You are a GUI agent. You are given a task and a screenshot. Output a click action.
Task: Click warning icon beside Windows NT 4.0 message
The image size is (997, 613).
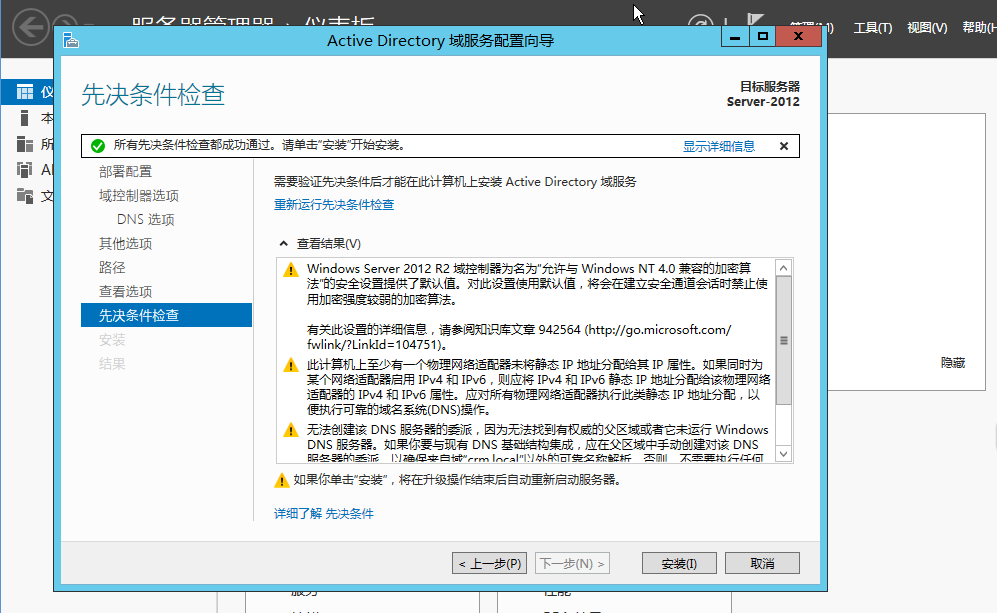pos(291,270)
